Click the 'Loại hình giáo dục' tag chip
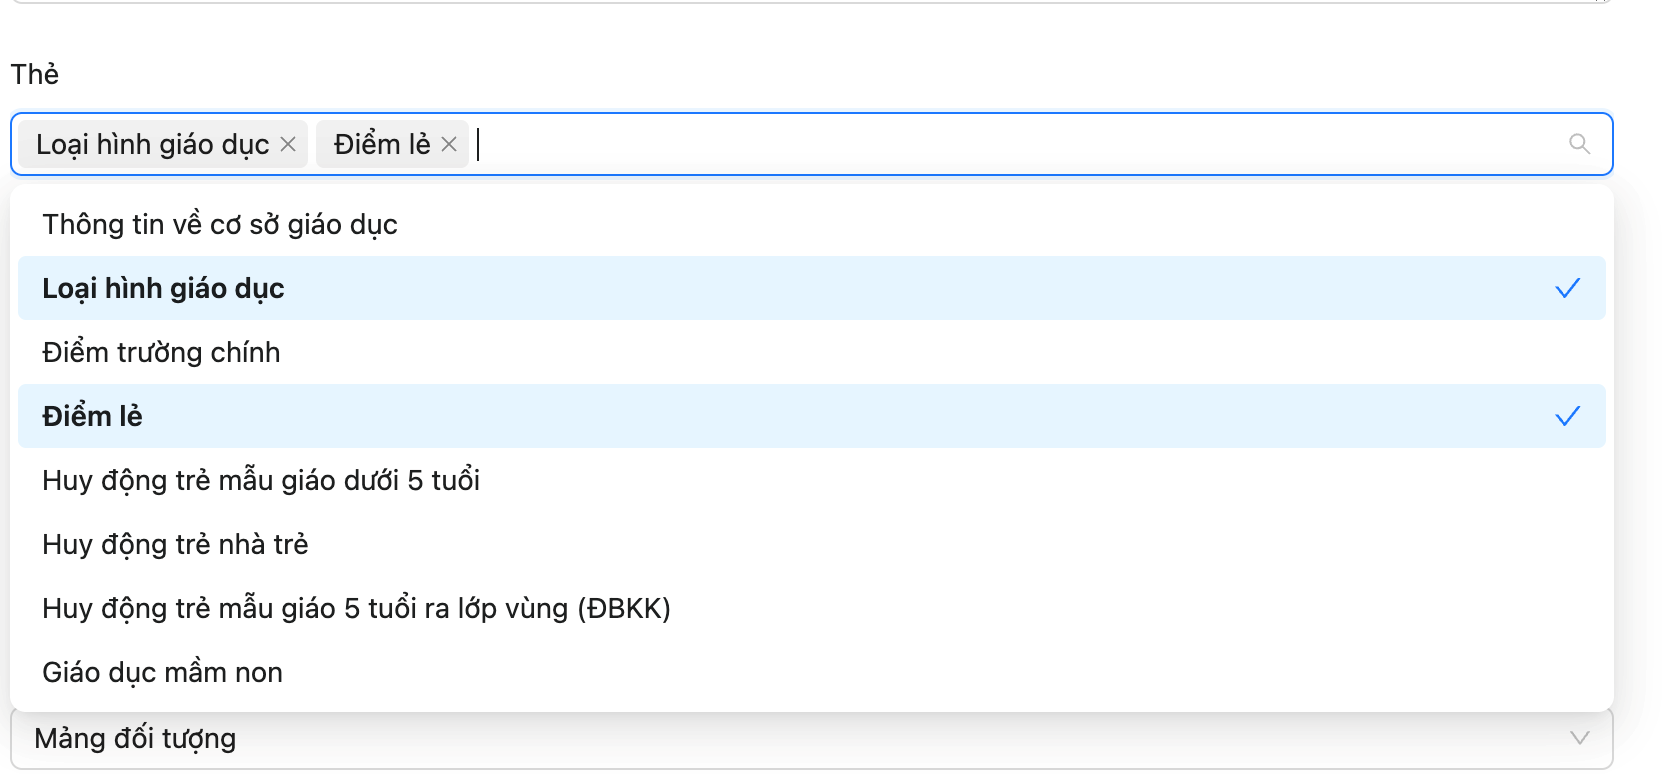Image resolution: width=1662 pixels, height=774 pixels. (152, 145)
